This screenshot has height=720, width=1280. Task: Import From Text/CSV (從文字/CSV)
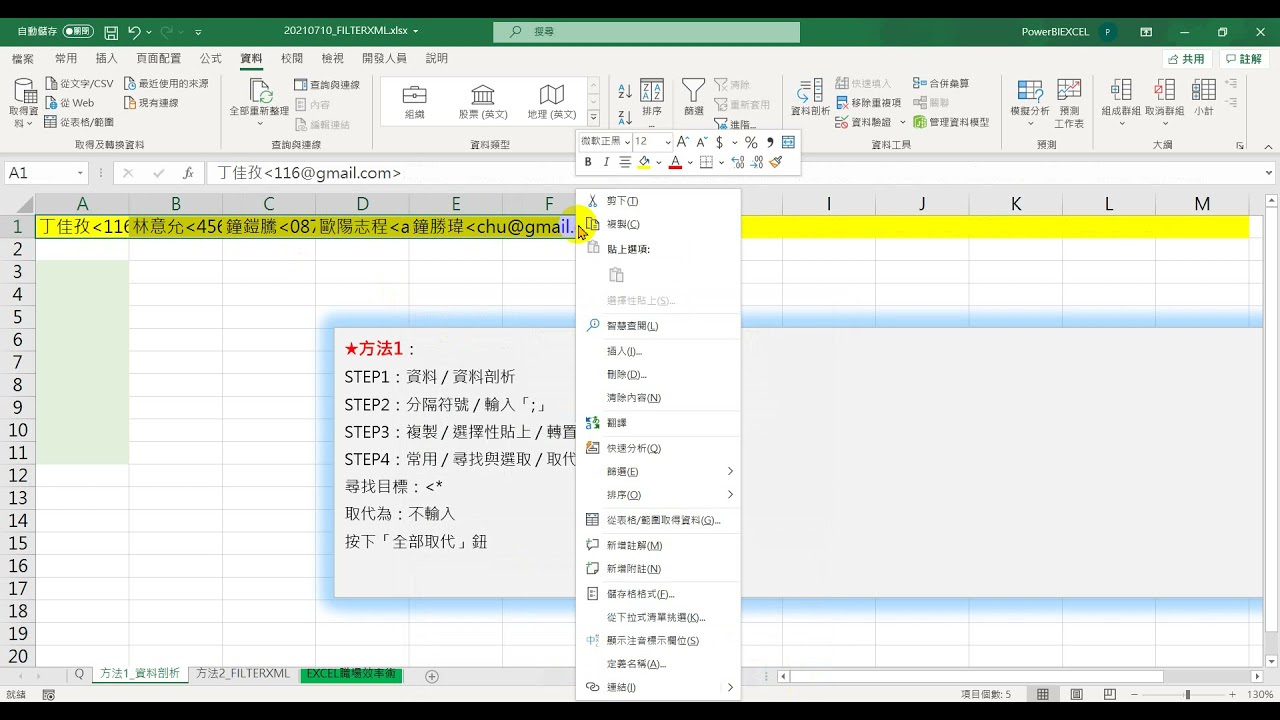[79, 84]
